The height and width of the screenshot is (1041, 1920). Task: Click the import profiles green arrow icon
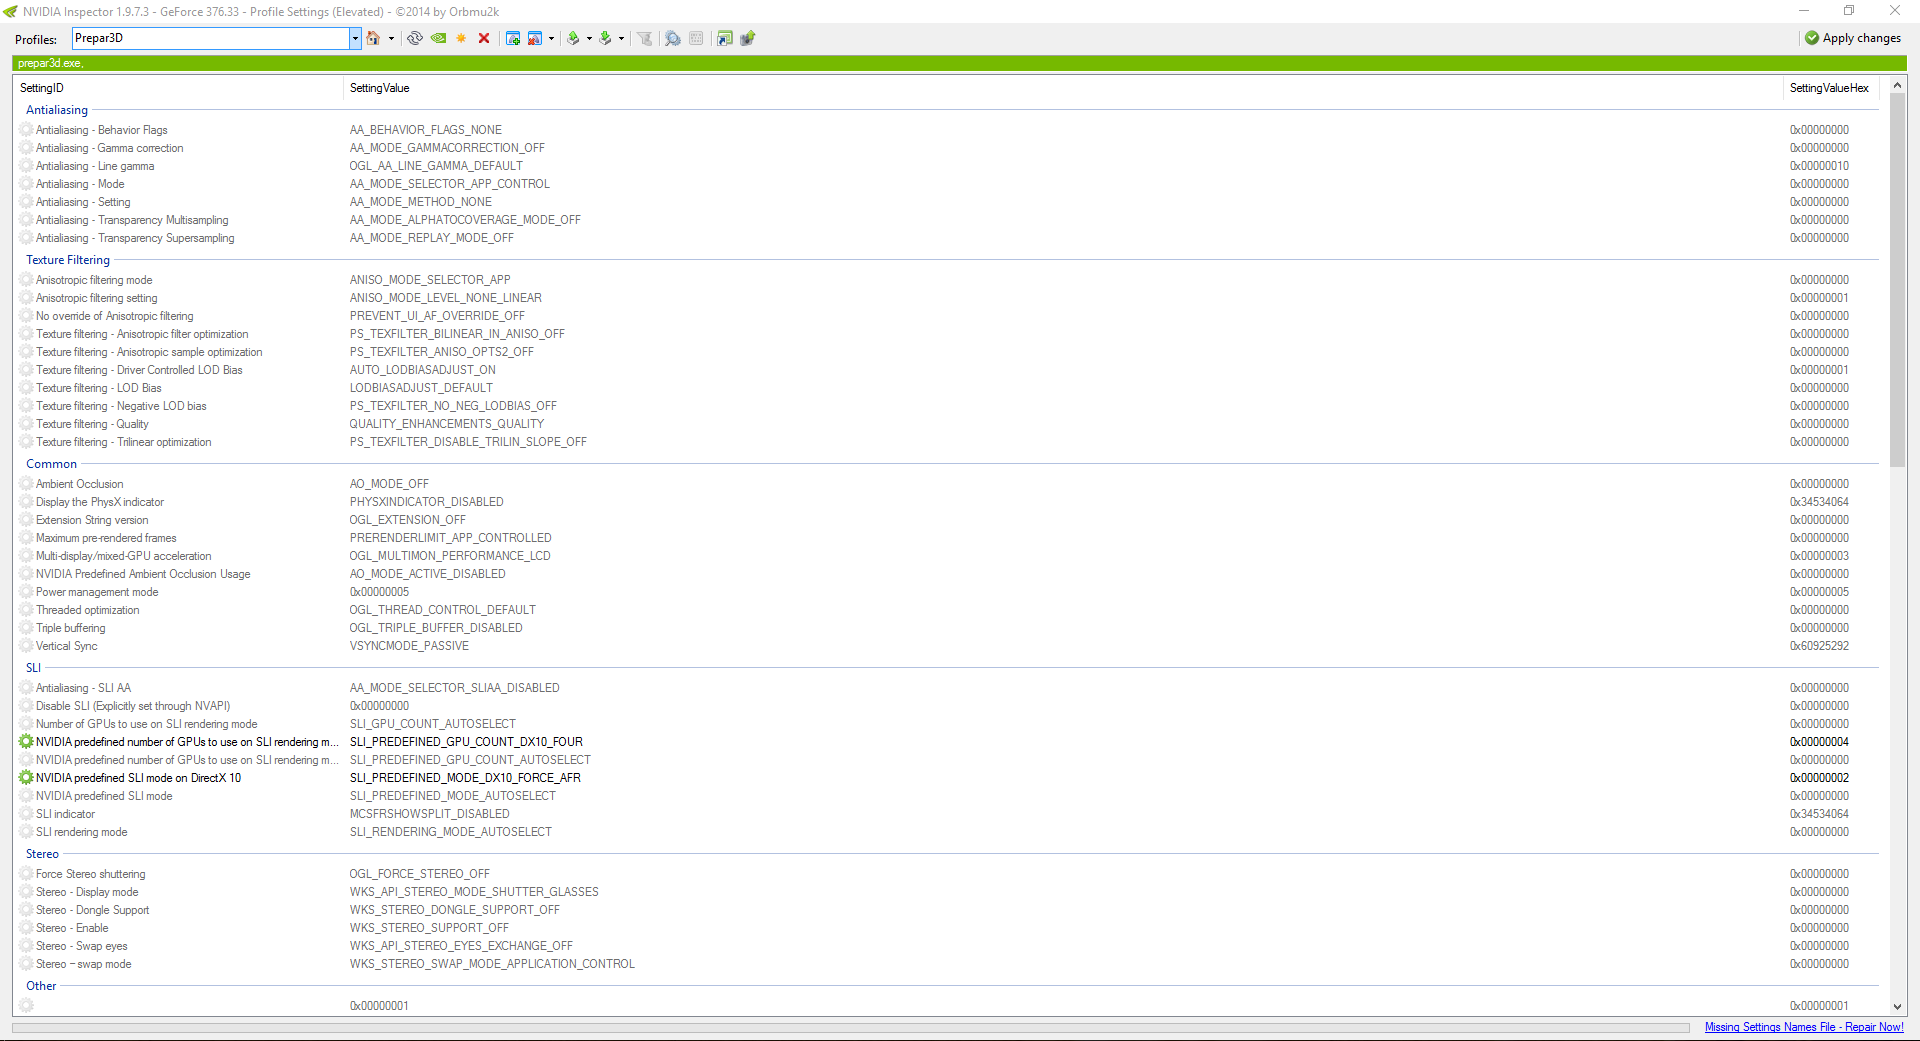pyautogui.click(x=605, y=38)
